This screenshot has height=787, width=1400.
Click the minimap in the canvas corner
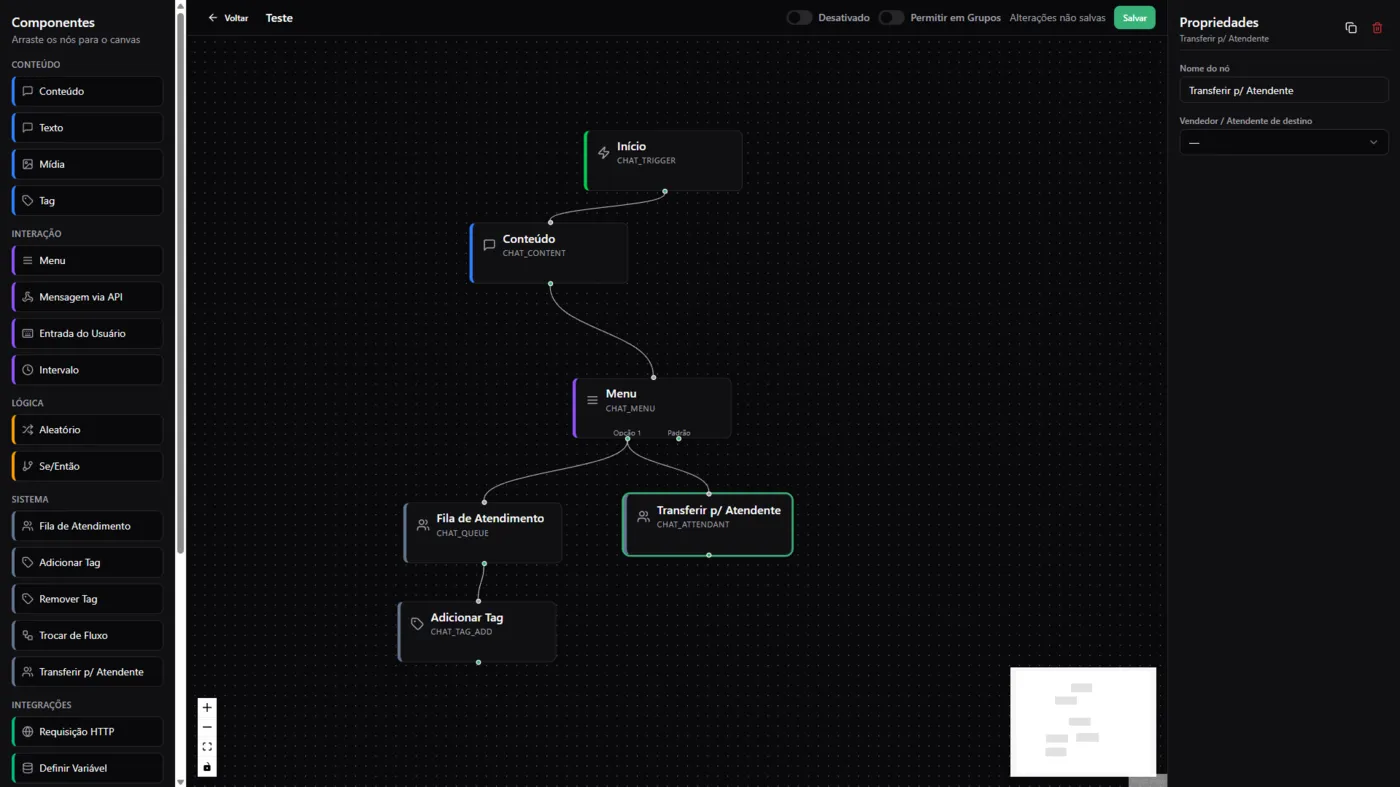(1083, 722)
